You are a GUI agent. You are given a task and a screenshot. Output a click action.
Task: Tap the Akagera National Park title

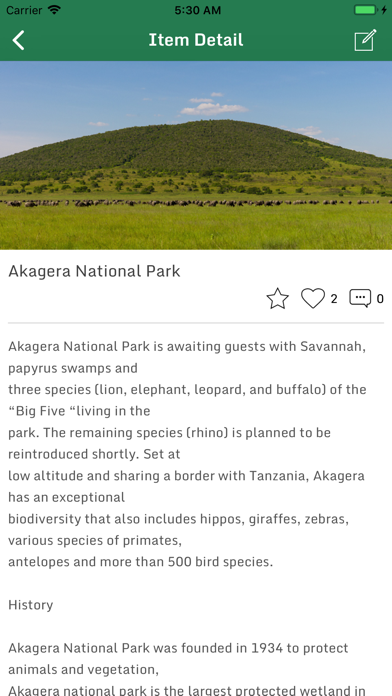pyautogui.click(x=94, y=271)
